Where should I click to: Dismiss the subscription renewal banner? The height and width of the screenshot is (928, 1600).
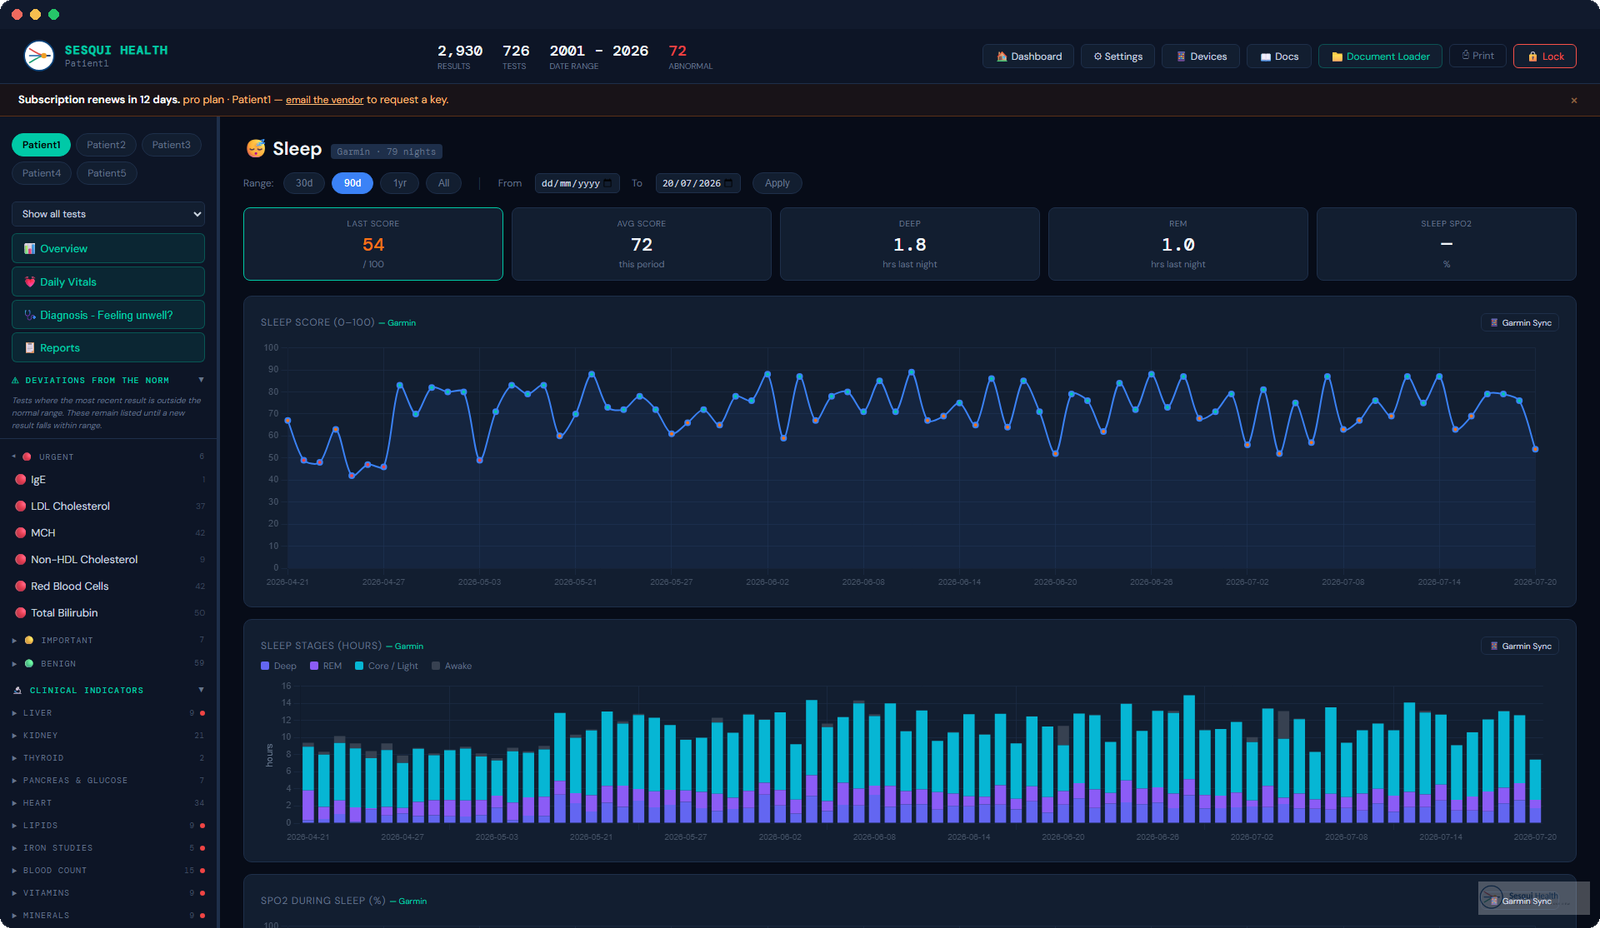tap(1574, 100)
